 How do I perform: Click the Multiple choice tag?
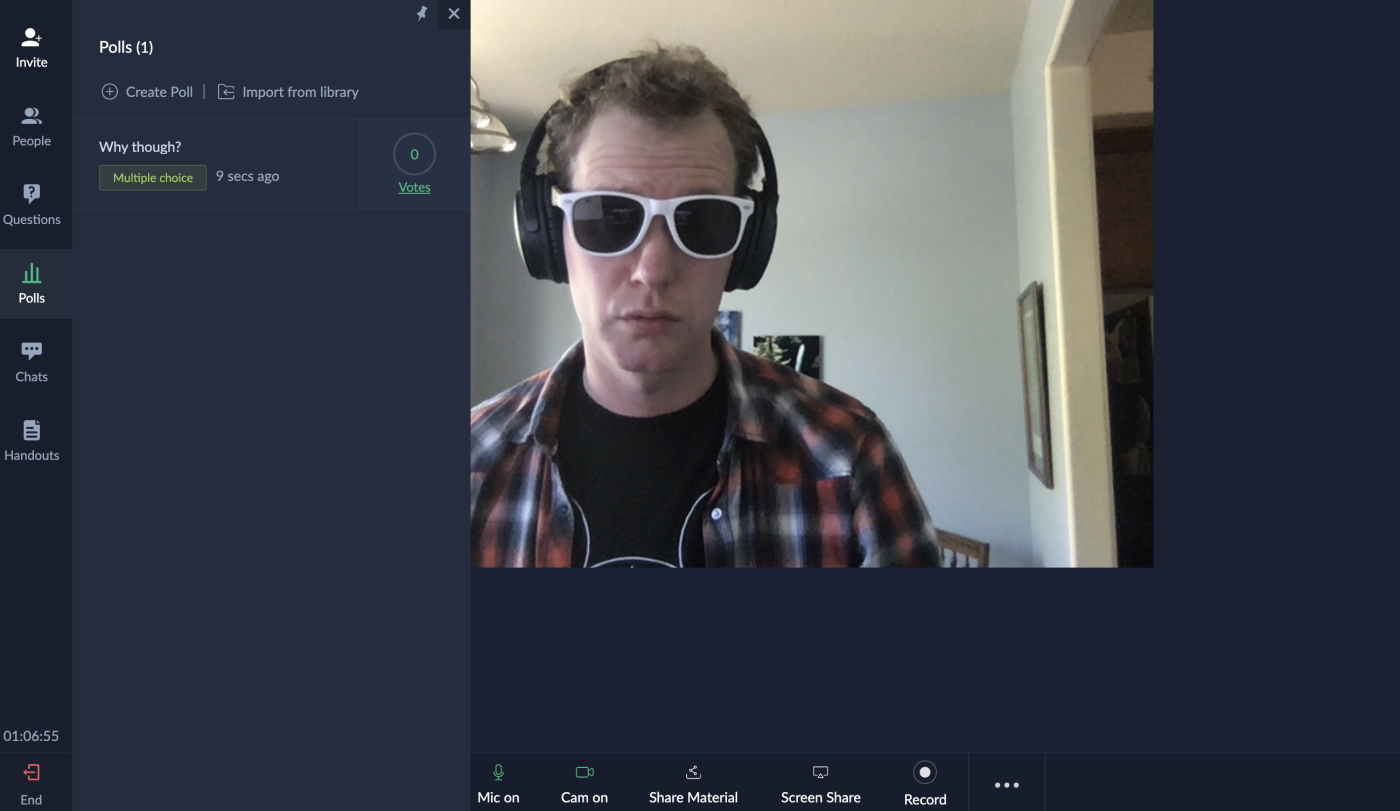[153, 178]
